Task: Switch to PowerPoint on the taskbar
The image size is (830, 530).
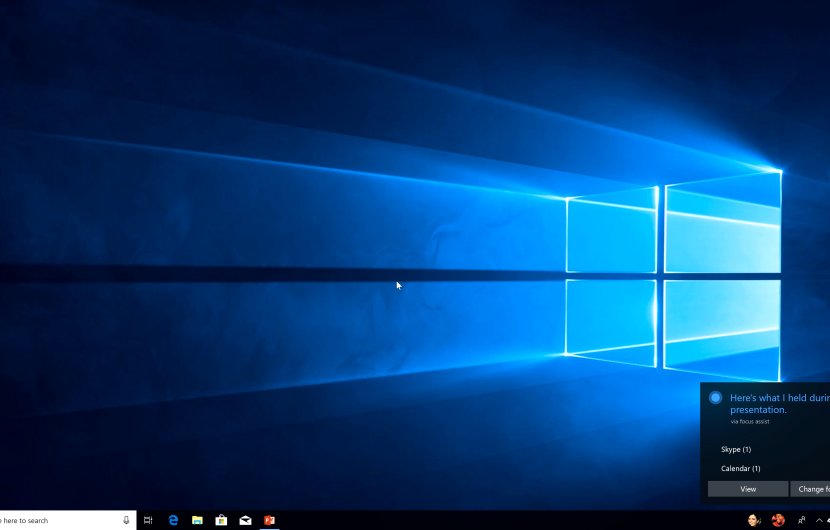Action: click(x=269, y=520)
